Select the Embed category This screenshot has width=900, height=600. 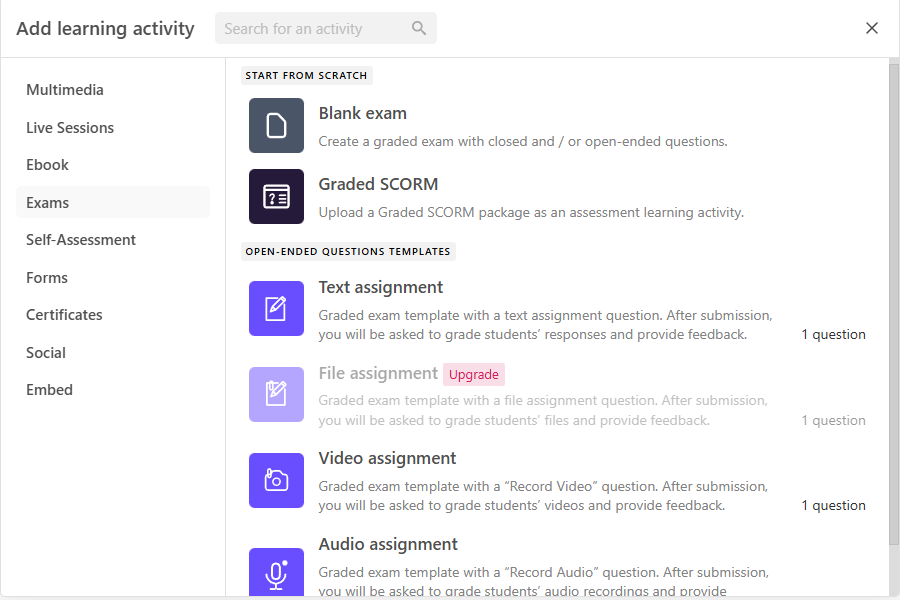pos(49,390)
